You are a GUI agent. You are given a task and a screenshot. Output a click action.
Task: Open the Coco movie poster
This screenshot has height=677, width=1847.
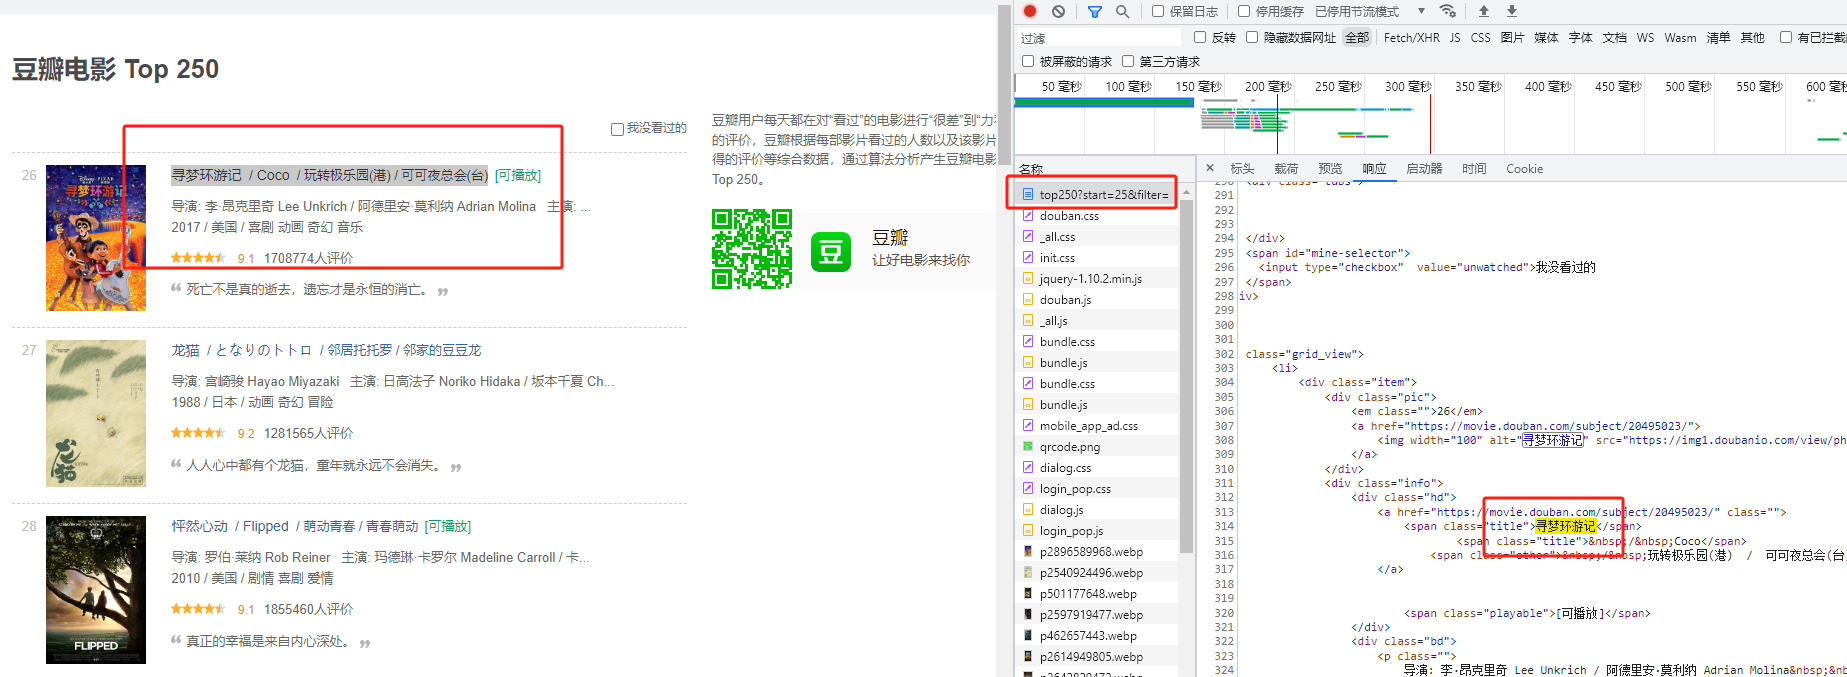pyautogui.click(x=96, y=238)
